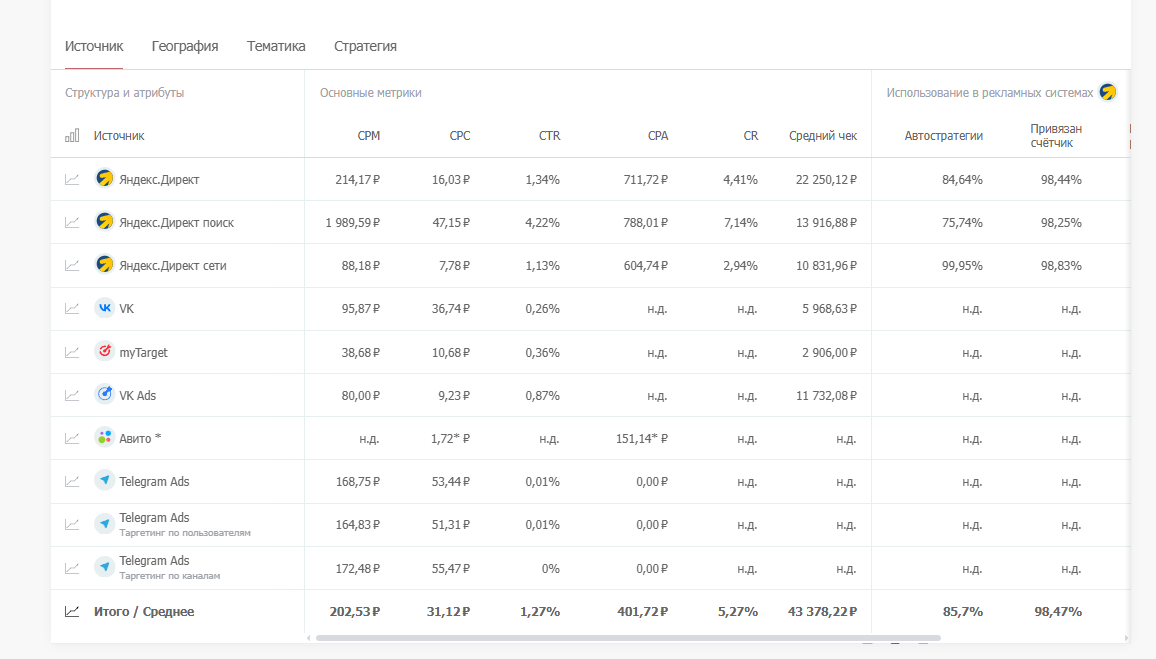Click the Telegram Ads source name
Image resolution: width=1156 pixels, height=659 pixels.
point(154,481)
